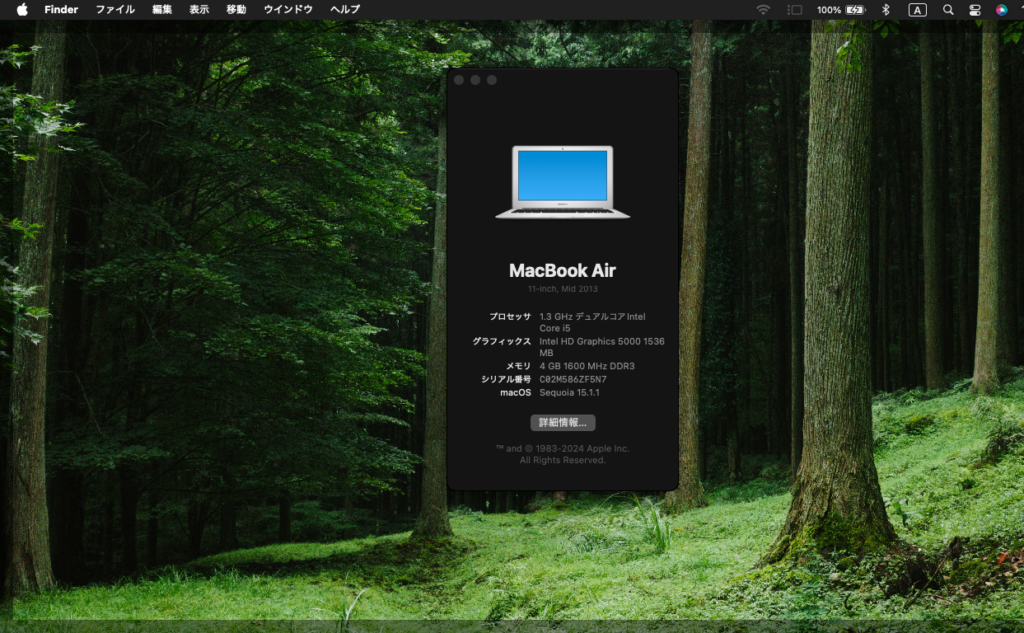Click the Intel HD Graphics 5000 value
The height and width of the screenshot is (633, 1024).
click(x=601, y=347)
